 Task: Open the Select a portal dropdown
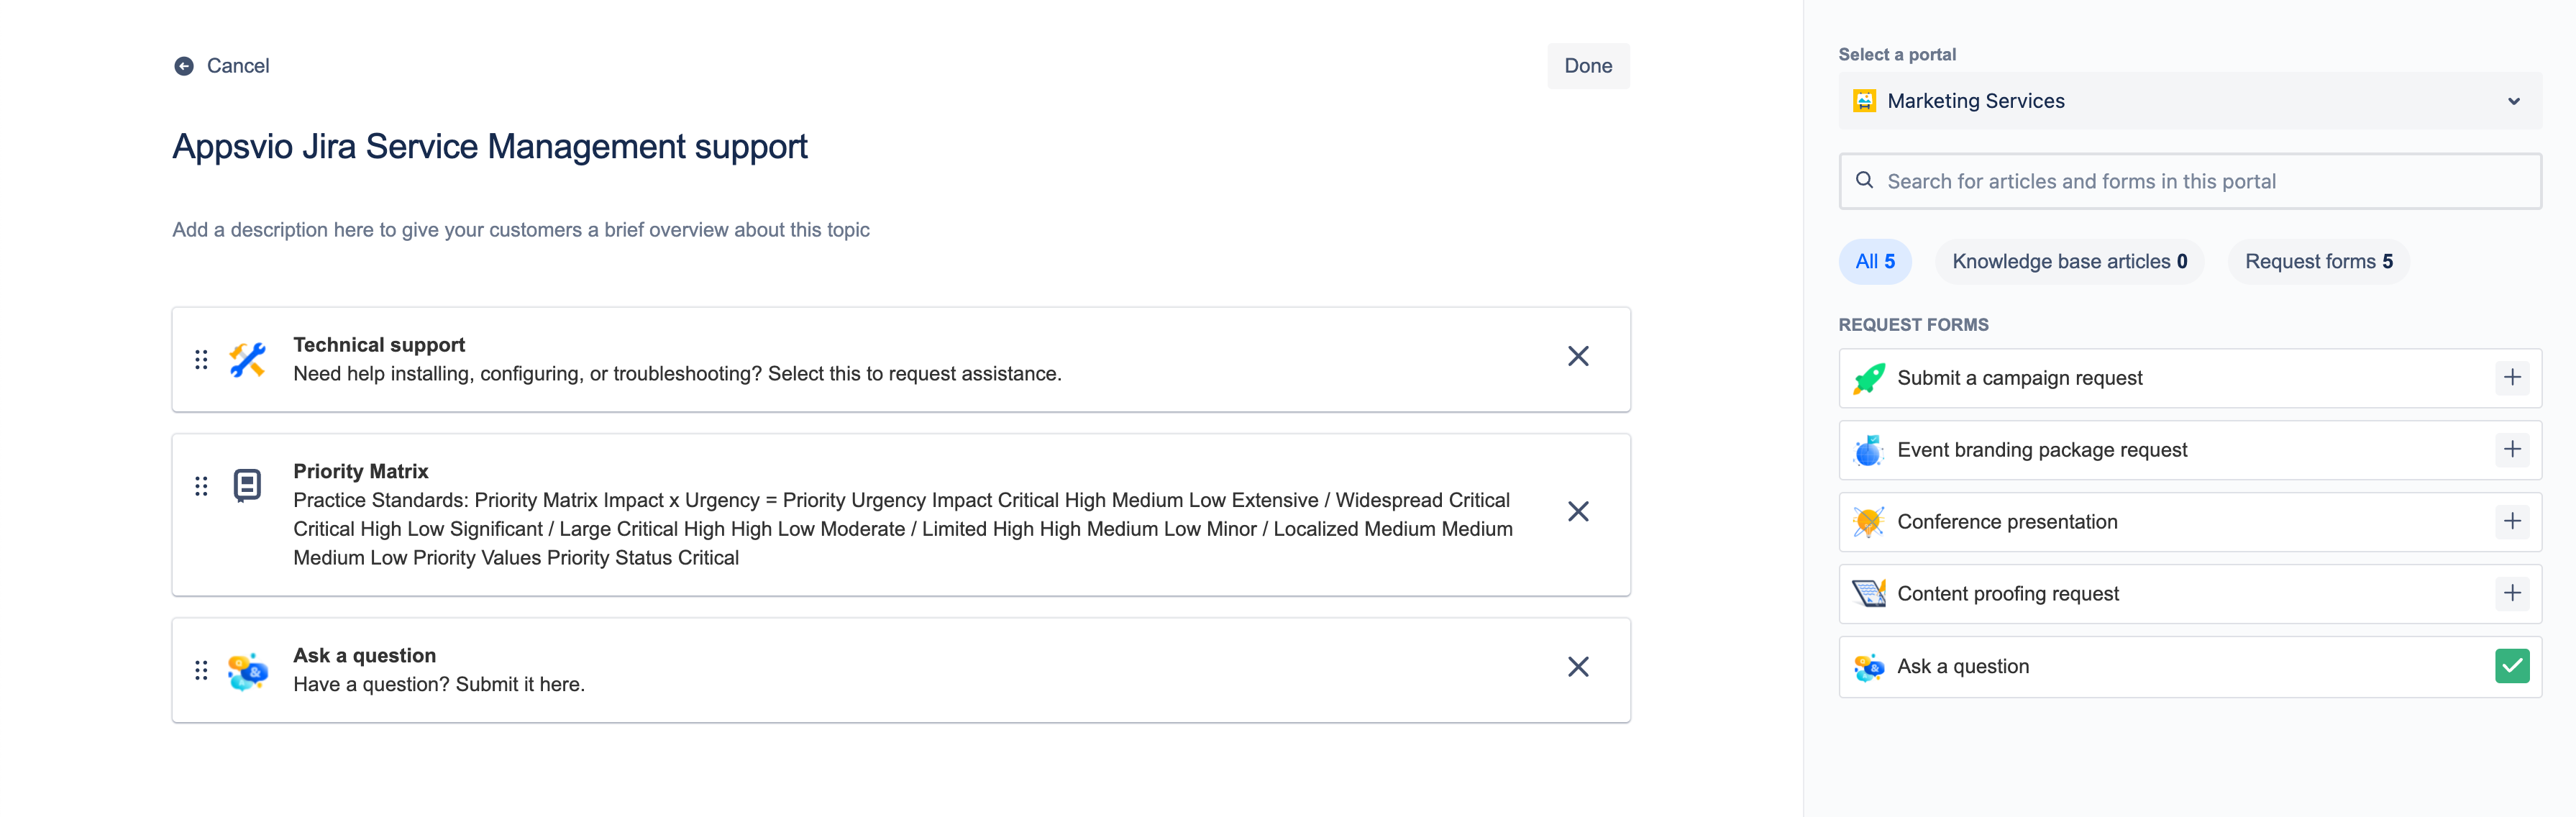[x=2190, y=100]
